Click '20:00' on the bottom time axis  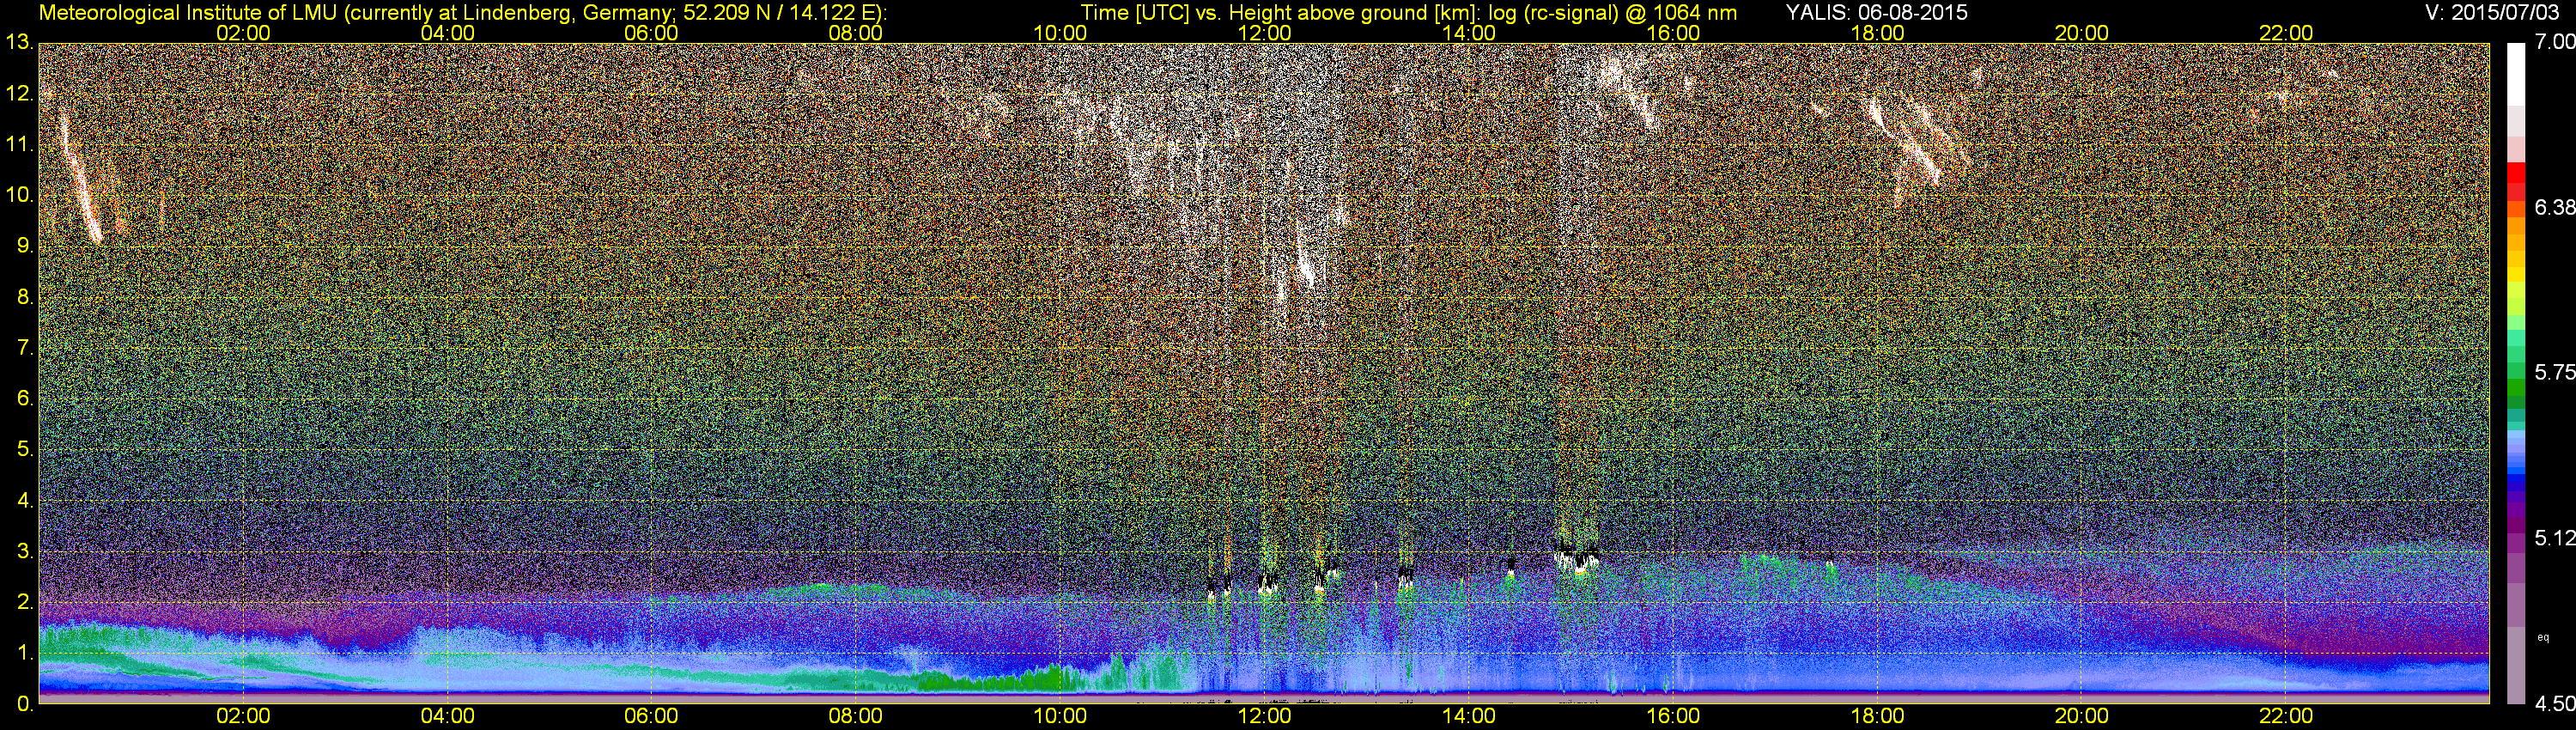tap(2081, 716)
